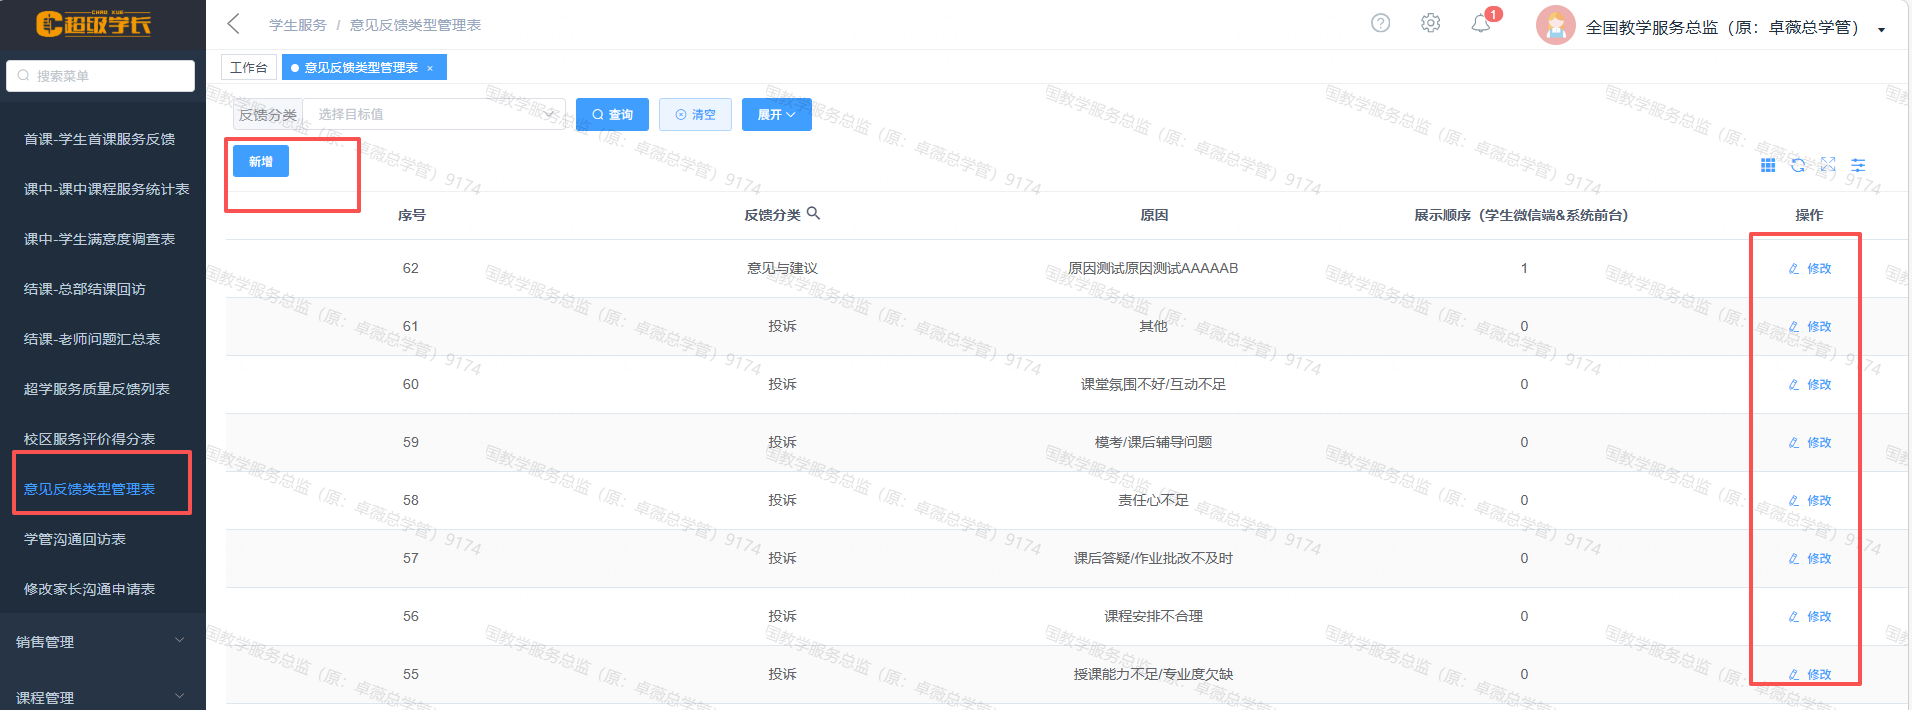
Task: Switch to the 工作台 tab
Action: pyautogui.click(x=249, y=67)
